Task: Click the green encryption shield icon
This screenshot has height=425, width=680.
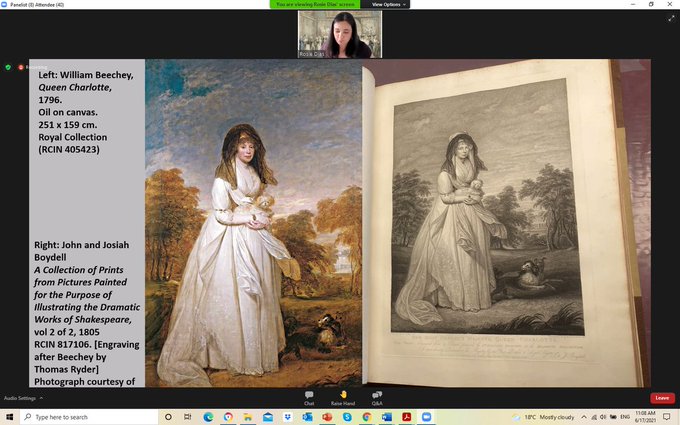Action: coord(8,67)
